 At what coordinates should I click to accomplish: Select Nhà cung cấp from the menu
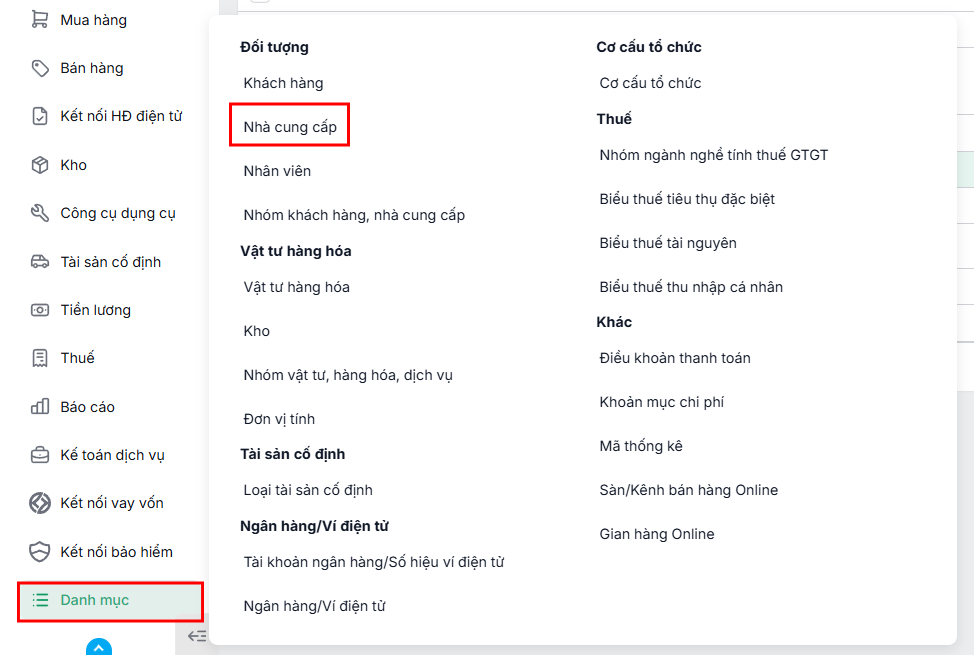tap(289, 127)
